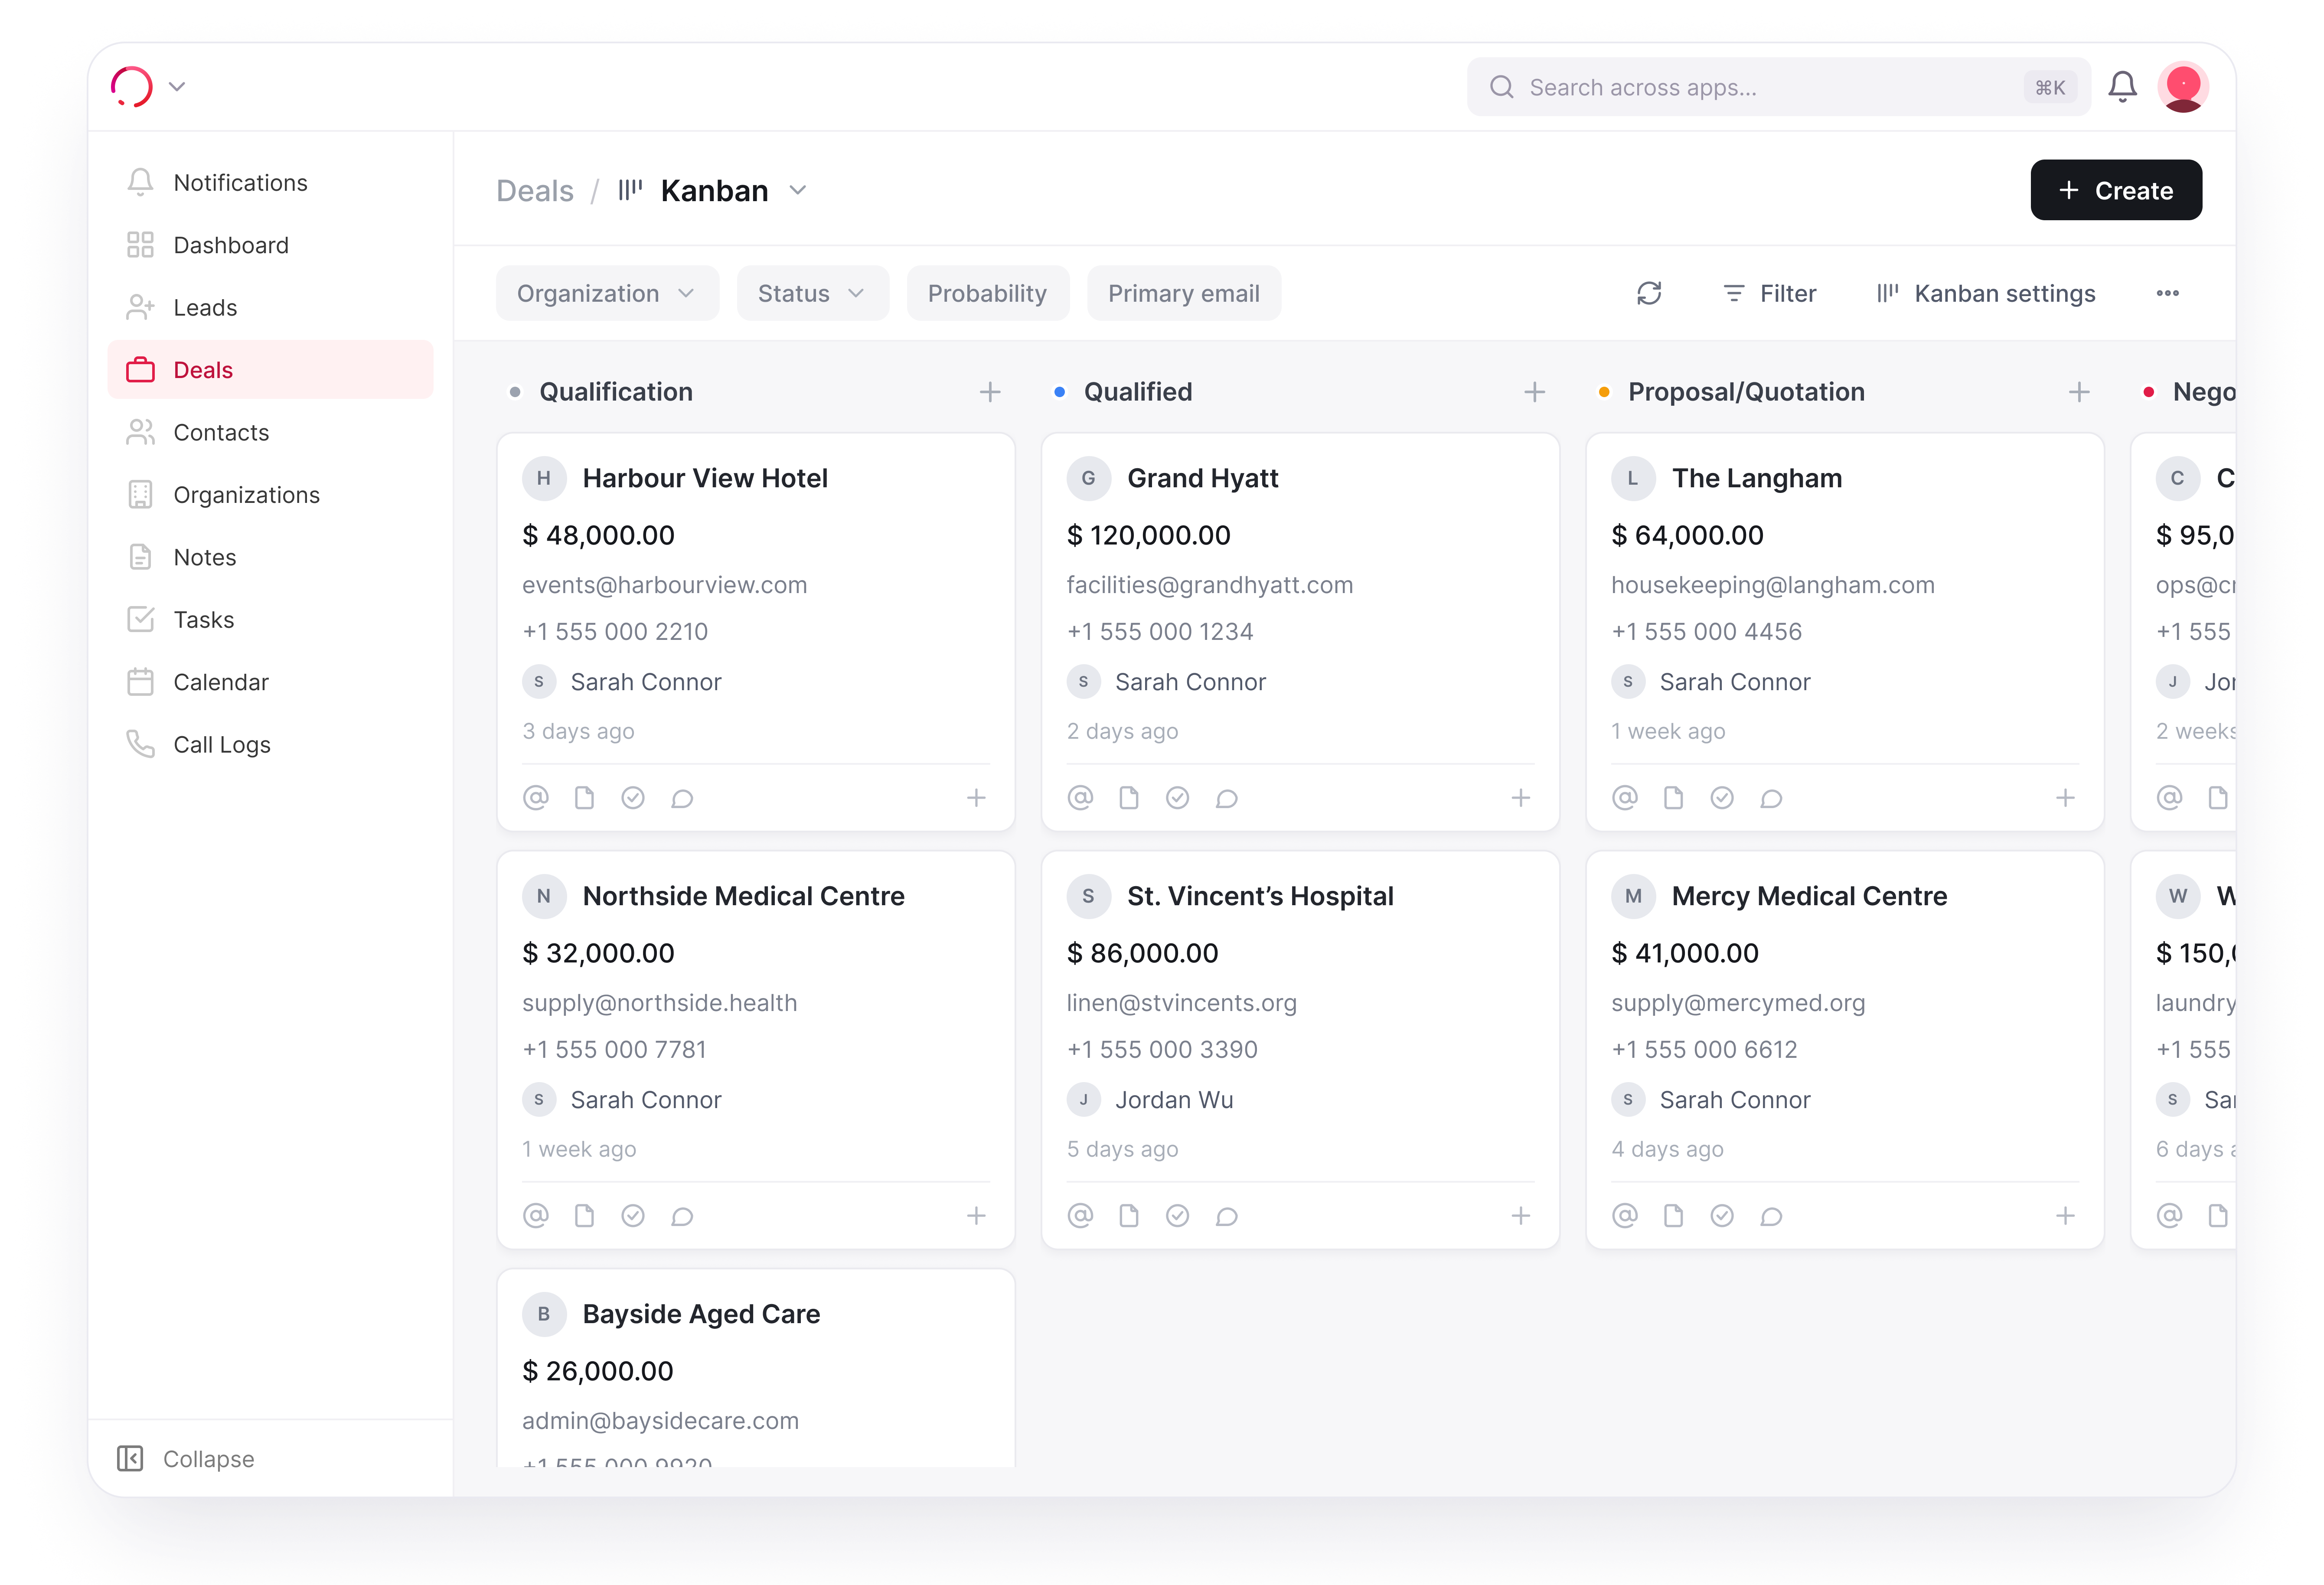
Task: Click the email supply@mercymed.org
Action: click(1738, 1003)
